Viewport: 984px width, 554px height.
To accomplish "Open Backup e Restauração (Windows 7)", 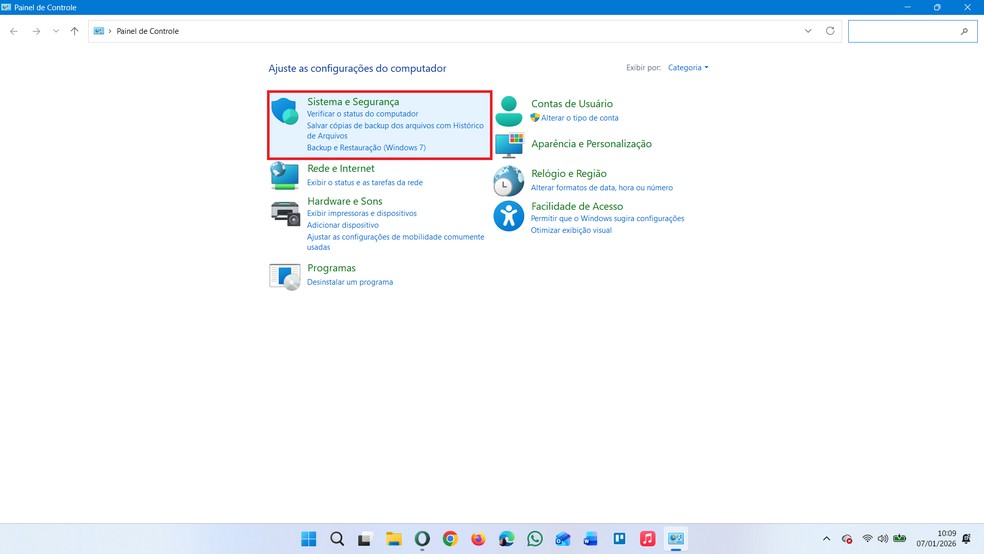I will (x=366, y=148).
